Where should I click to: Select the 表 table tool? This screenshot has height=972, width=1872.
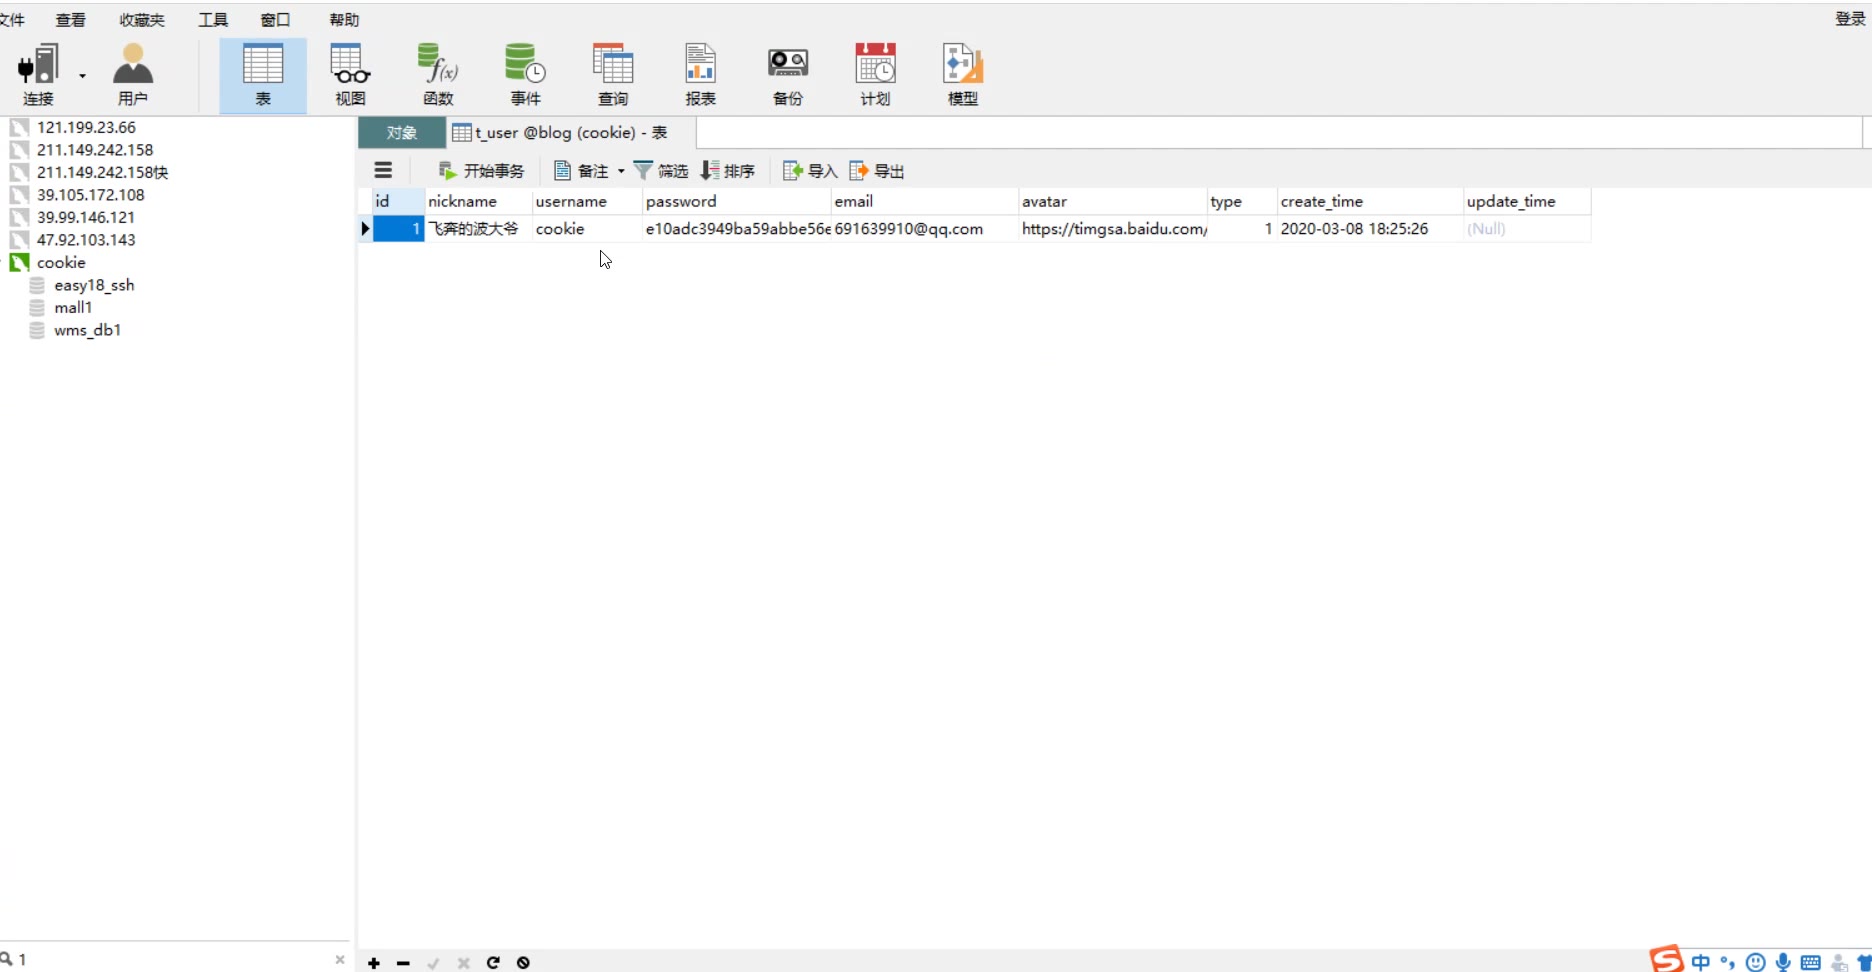pyautogui.click(x=263, y=75)
